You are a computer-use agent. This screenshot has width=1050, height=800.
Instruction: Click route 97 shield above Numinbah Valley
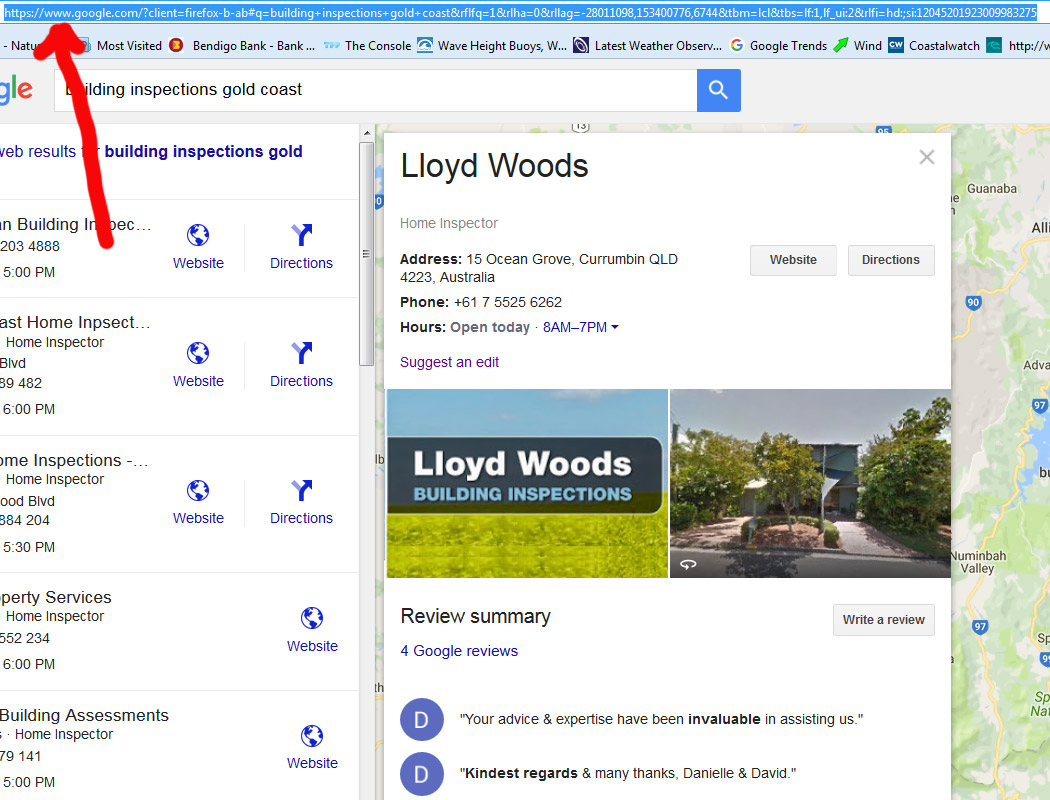(x=1039, y=405)
